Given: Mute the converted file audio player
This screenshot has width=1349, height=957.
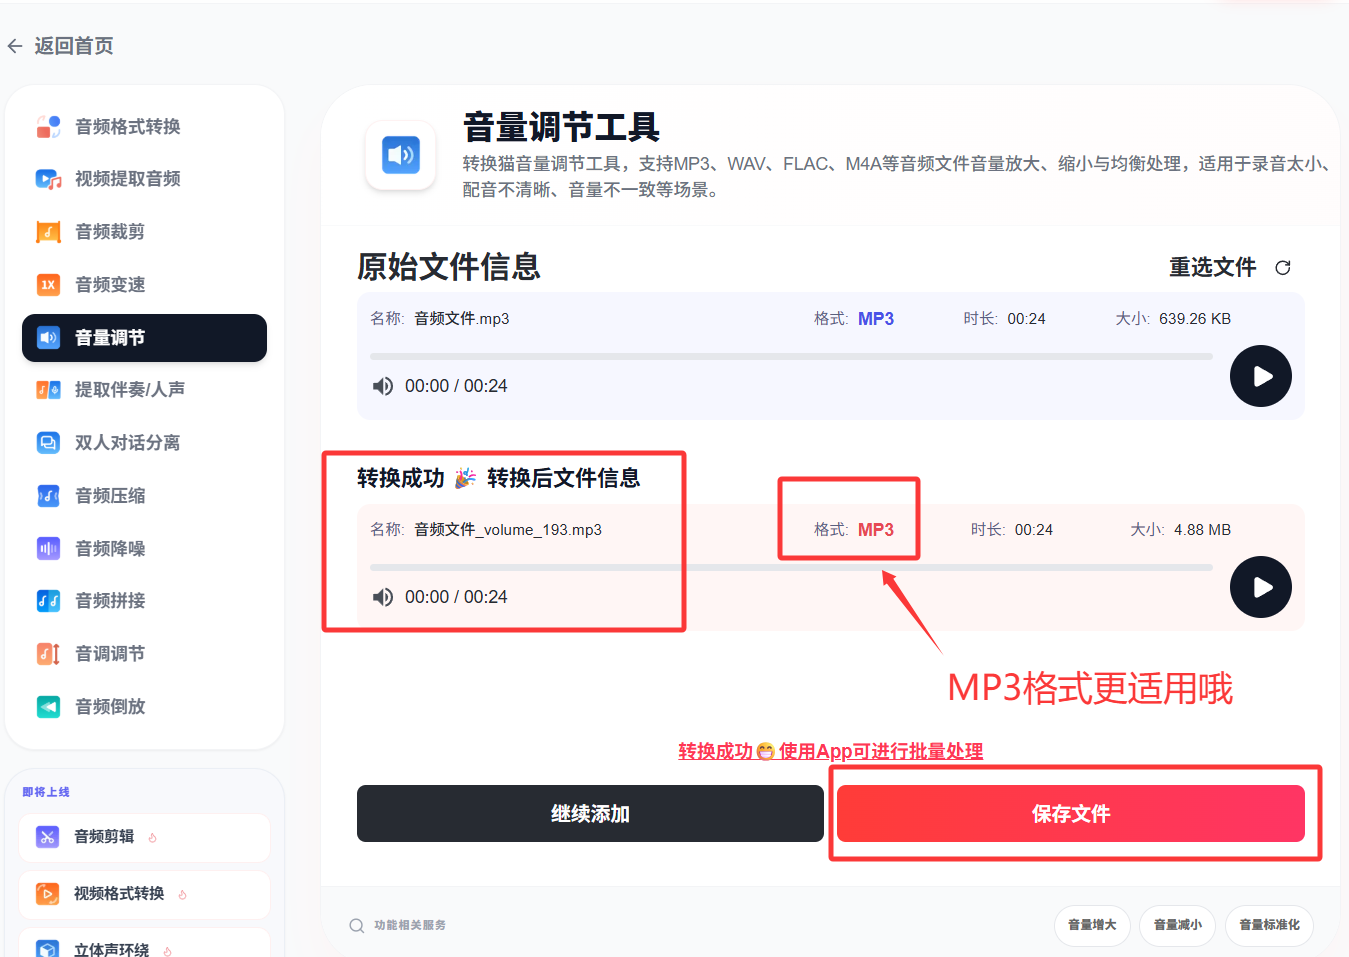Looking at the screenshot, I should pos(383,597).
